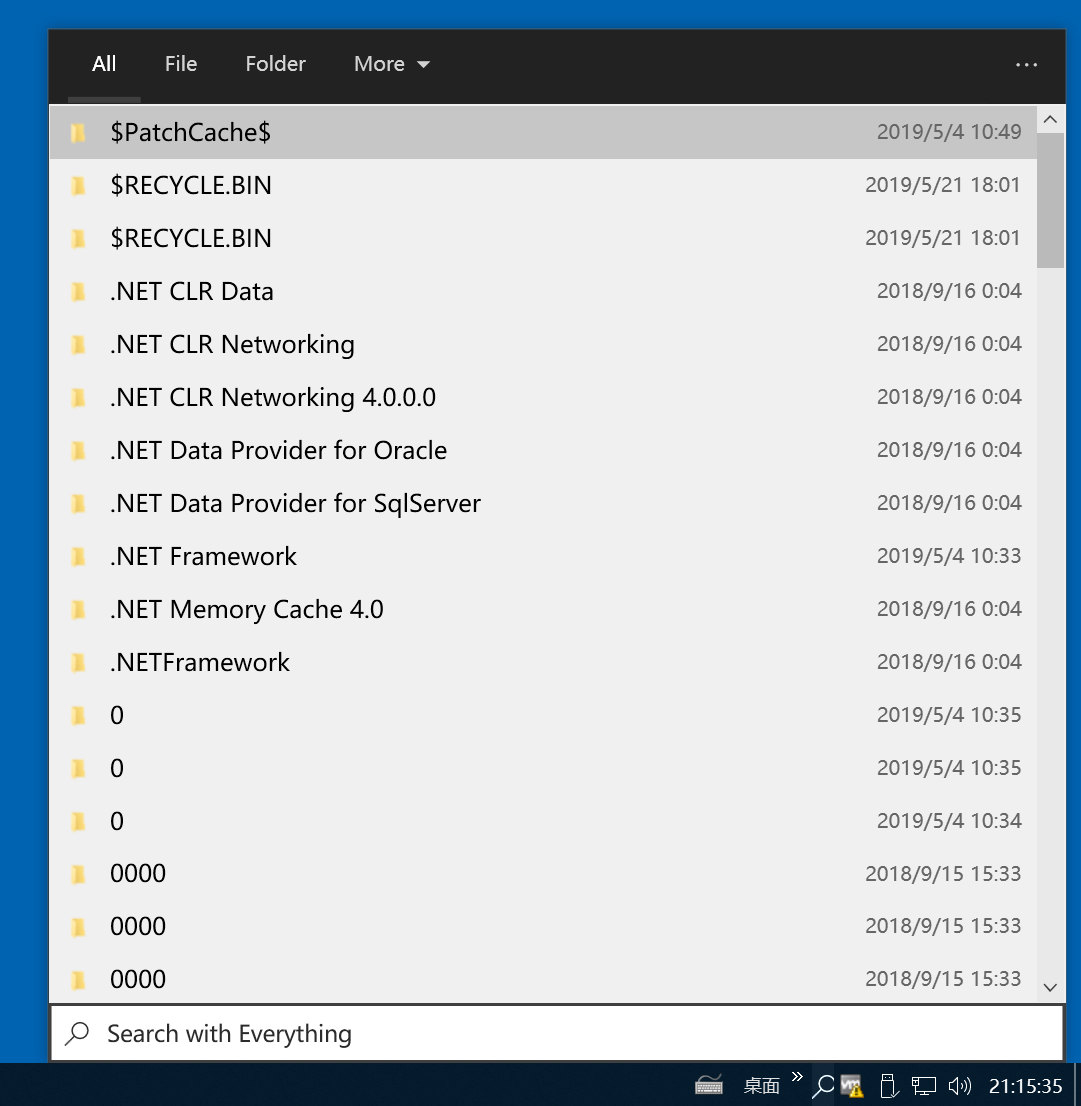Screen dimensions: 1081x1106
Task: Click the safely remove USB hardware icon
Action: click(886, 1086)
